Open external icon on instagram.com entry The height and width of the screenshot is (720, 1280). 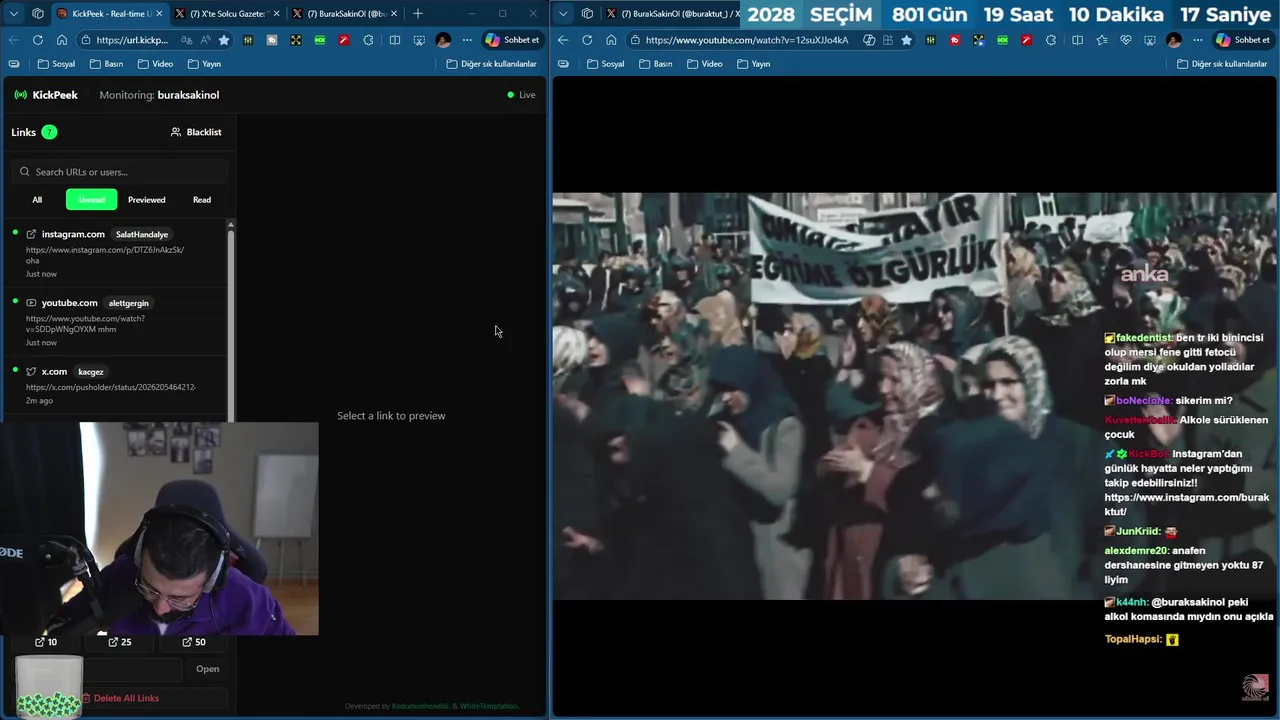click(x=31, y=234)
